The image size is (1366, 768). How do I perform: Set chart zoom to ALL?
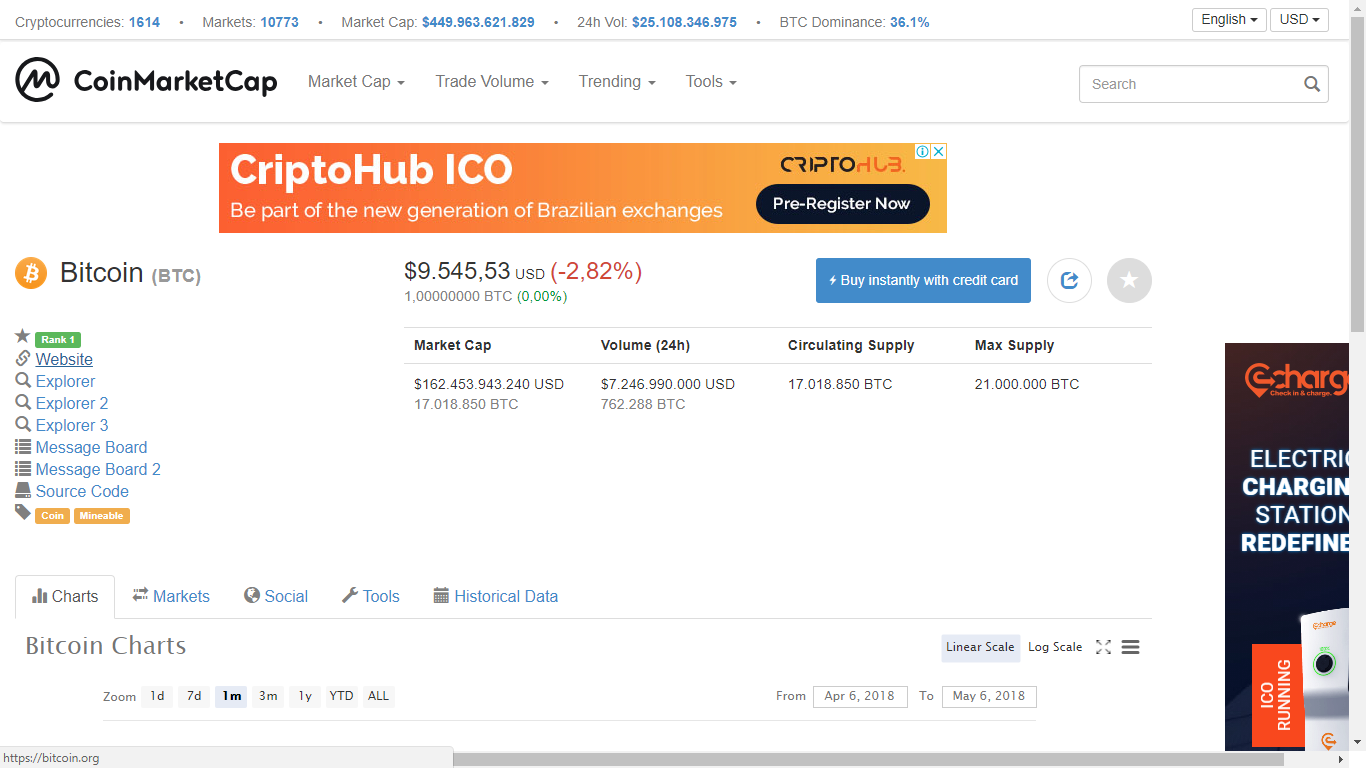[378, 696]
